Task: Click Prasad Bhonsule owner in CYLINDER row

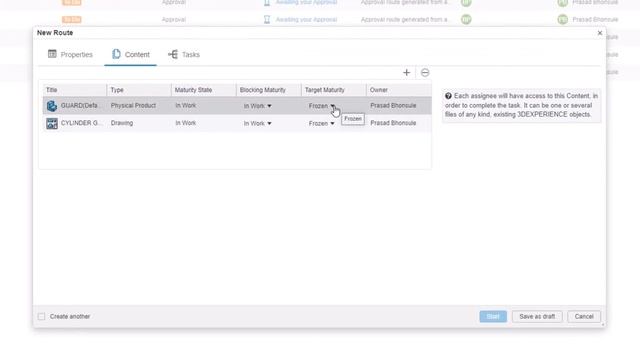Action: [393, 123]
